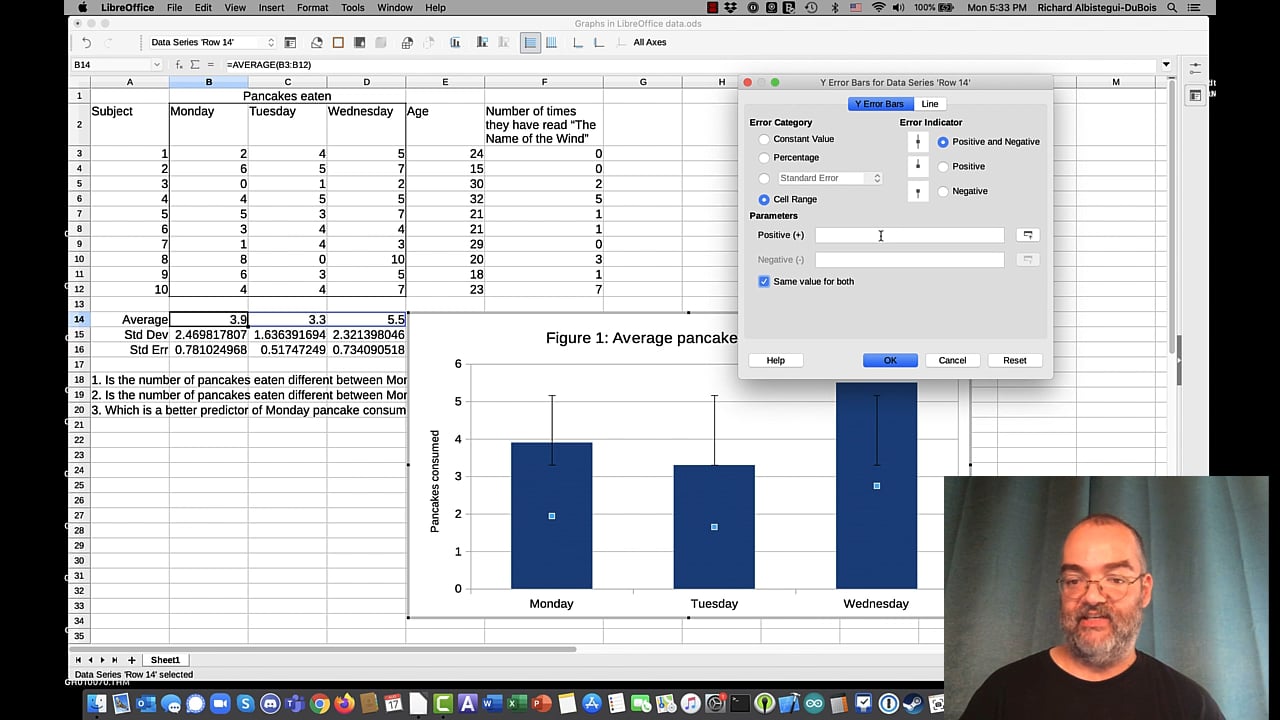Choose the positive-only error indicator image
1280x720 pixels.
click(917, 166)
